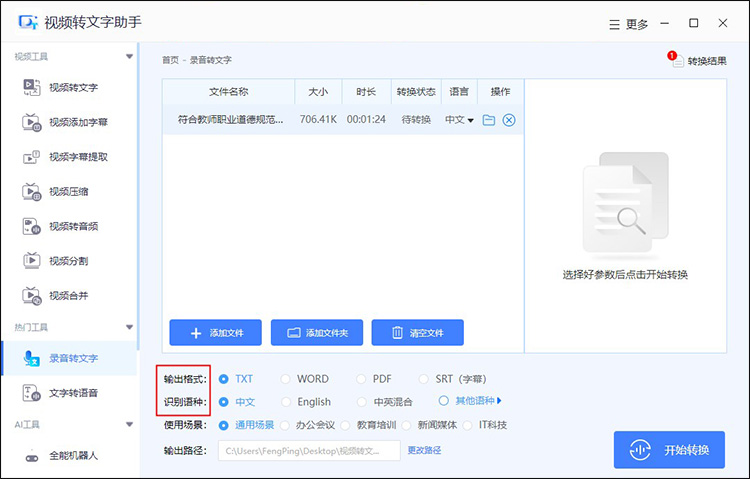Collapse the AI工具 section
Image resolution: width=750 pixels, height=479 pixels.
tap(129, 424)
